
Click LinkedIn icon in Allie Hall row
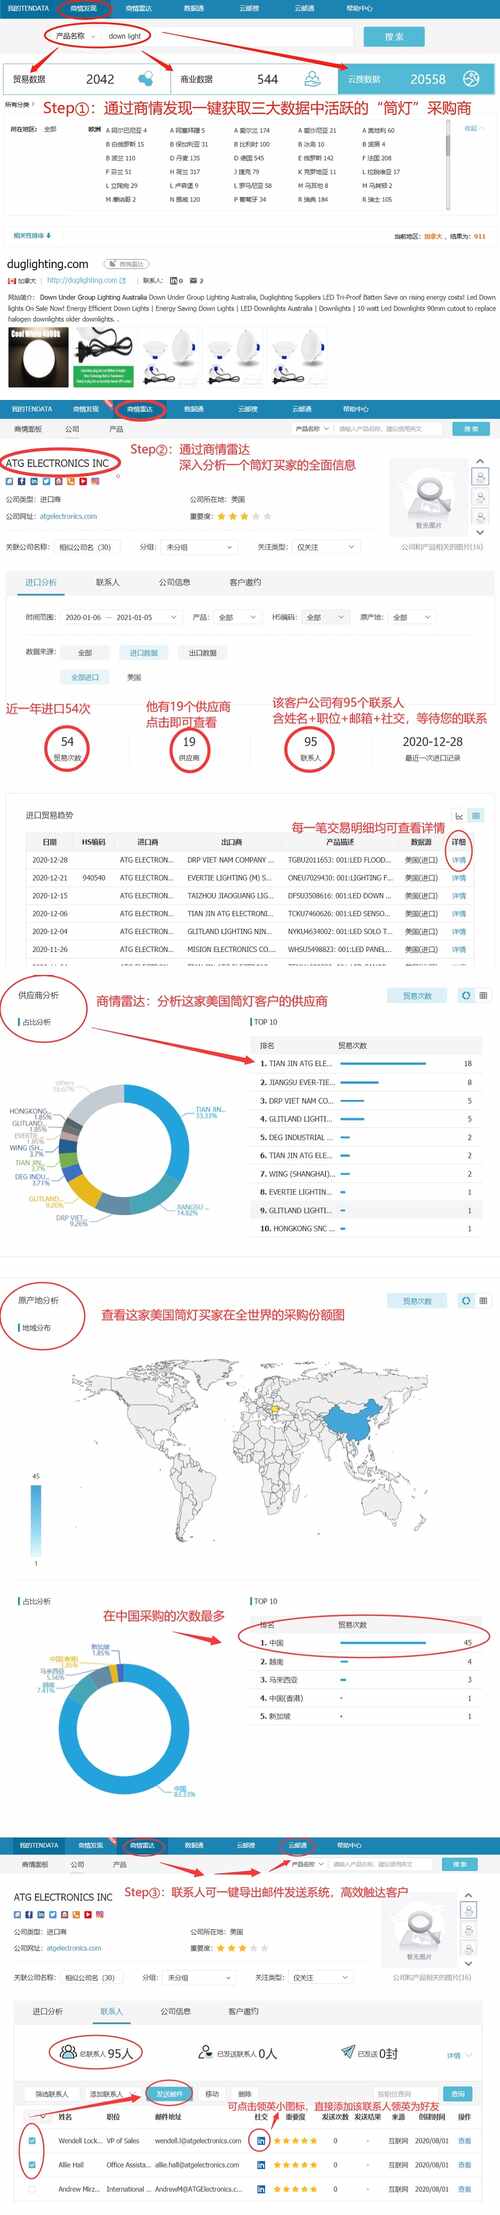tap(261, 2164)
